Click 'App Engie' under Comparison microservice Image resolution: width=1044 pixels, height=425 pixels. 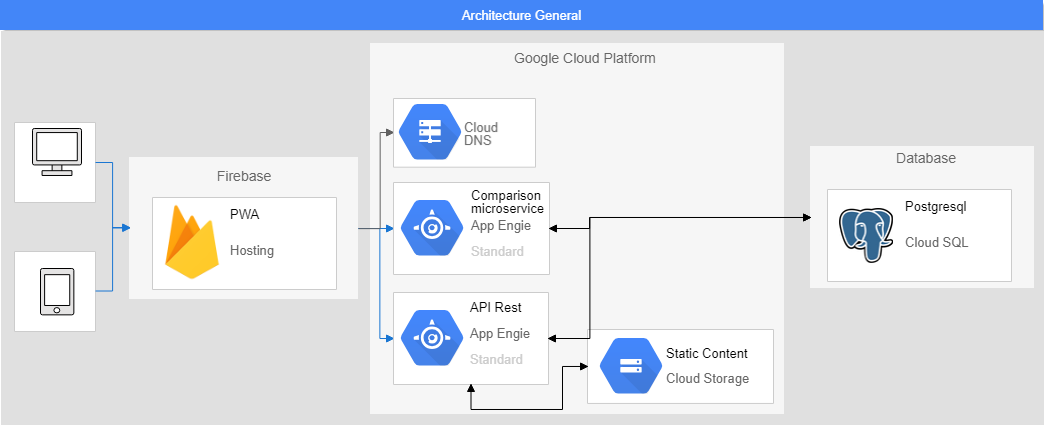coord(501,226)
